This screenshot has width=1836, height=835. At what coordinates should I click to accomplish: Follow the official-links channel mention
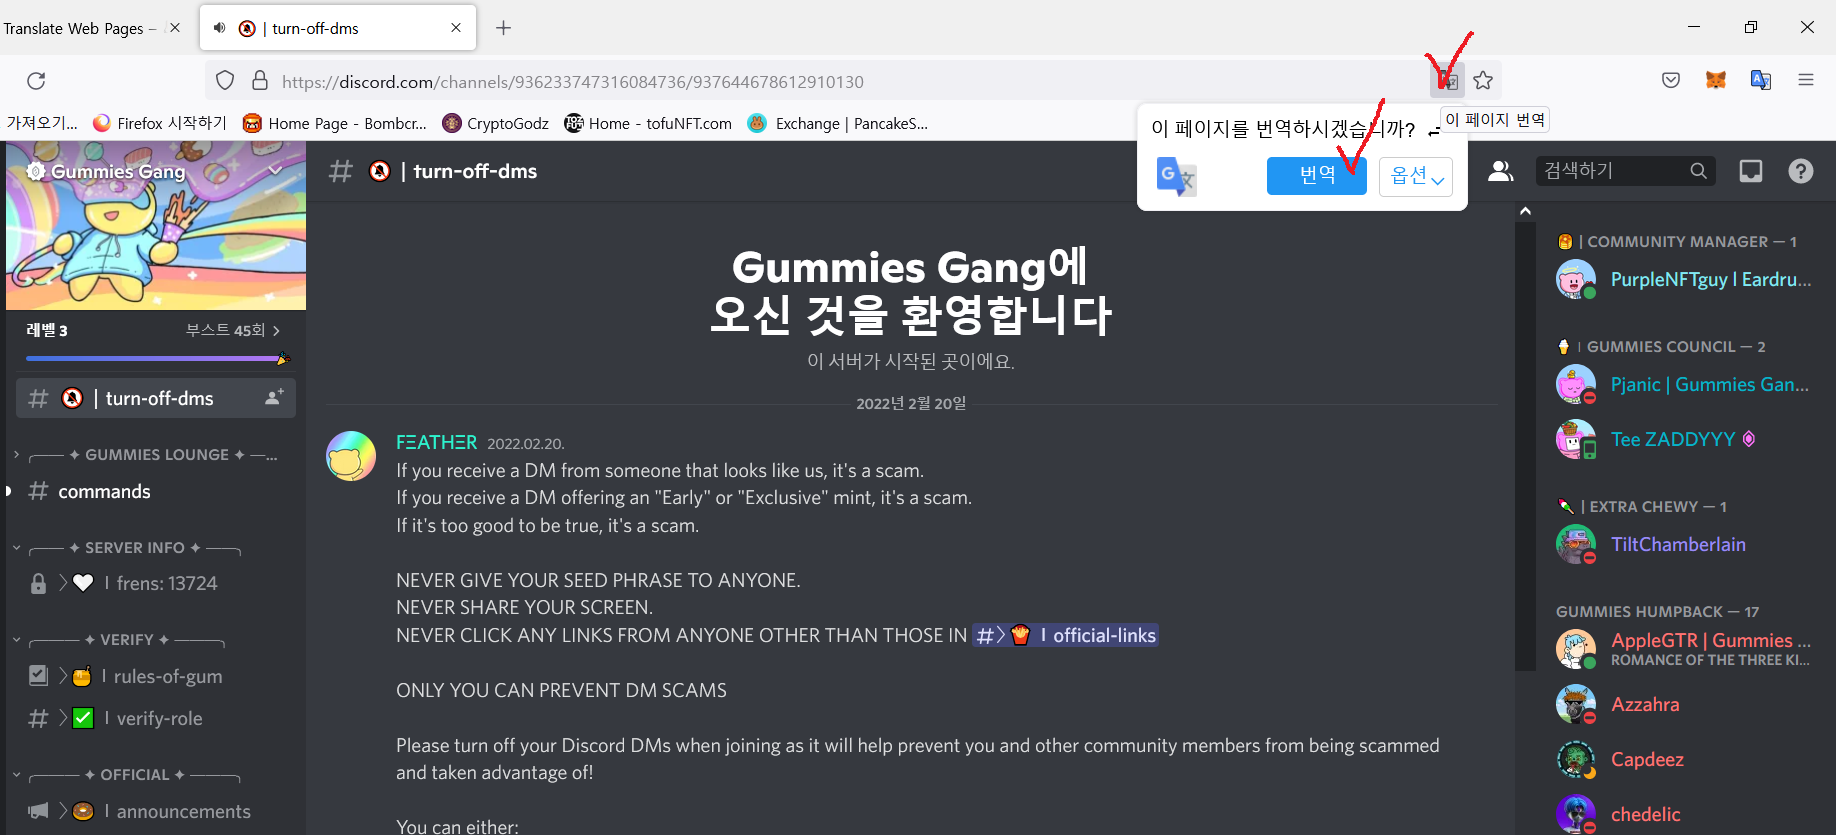(x=1065, y=635)
